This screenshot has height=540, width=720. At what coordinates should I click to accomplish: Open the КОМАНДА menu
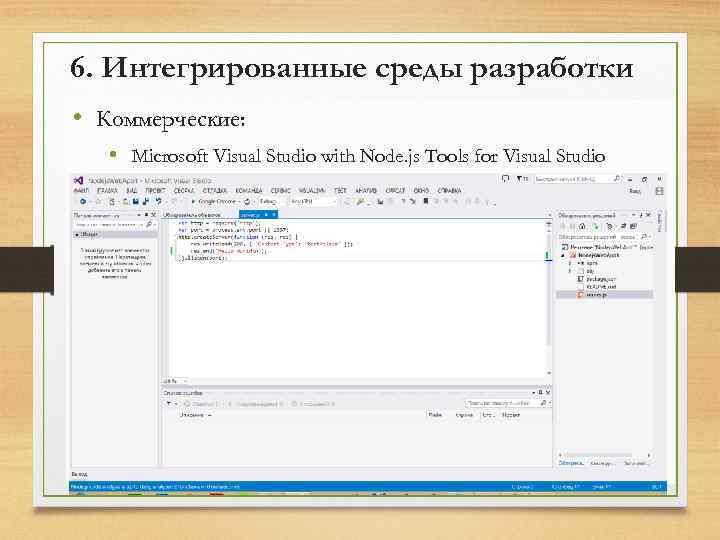(248, 191)
